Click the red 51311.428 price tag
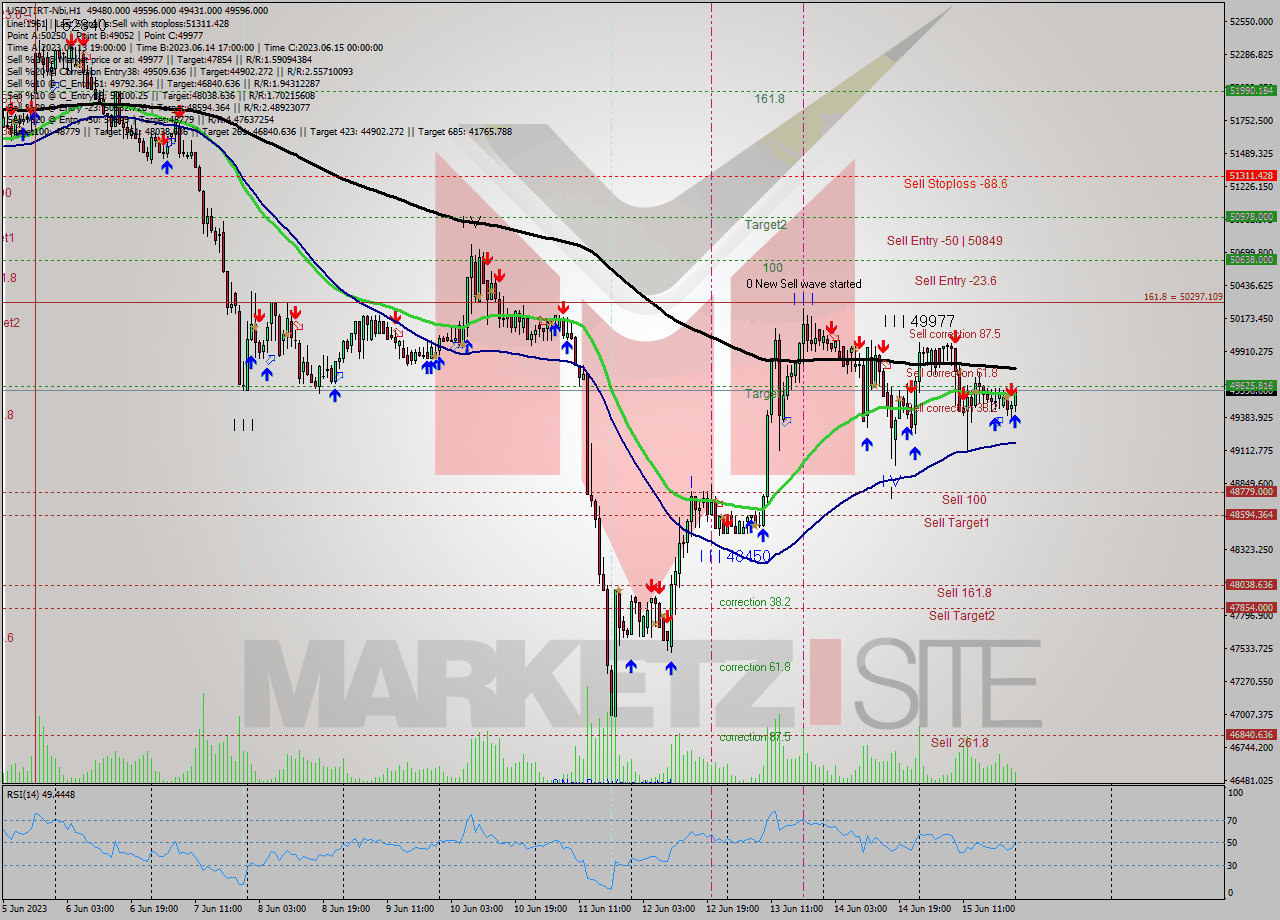The image size is (1280, 920). pyautogui.click(x=1250, y=175)
